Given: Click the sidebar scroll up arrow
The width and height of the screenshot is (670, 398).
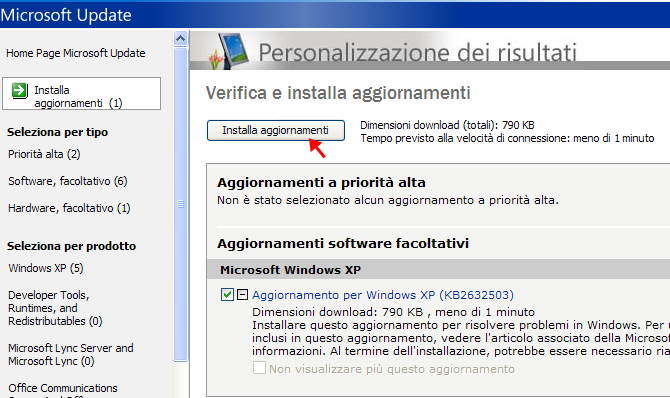Looking at the screenshot, I should (x=180, y=39).
